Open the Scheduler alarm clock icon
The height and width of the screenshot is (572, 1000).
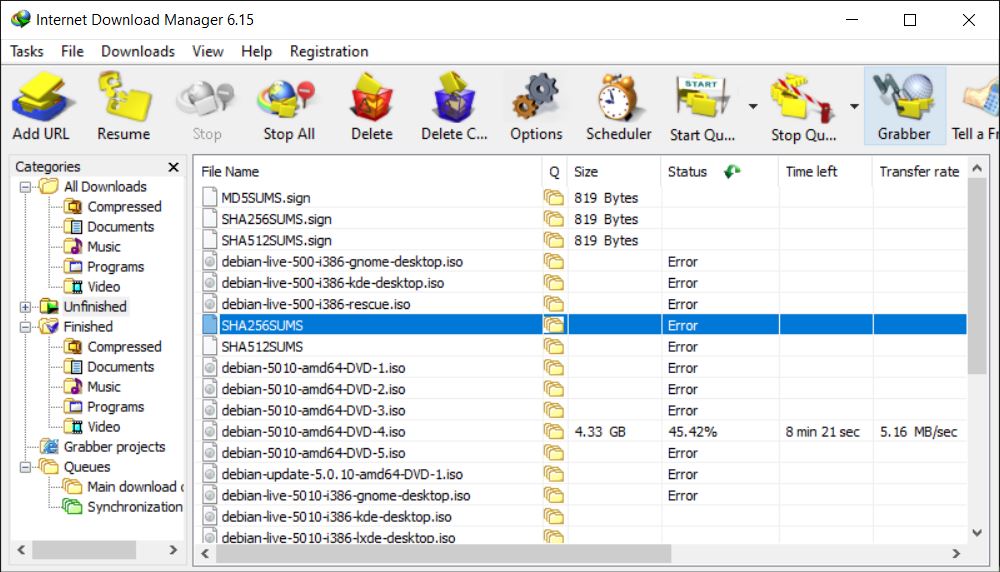tap(618, 98)
